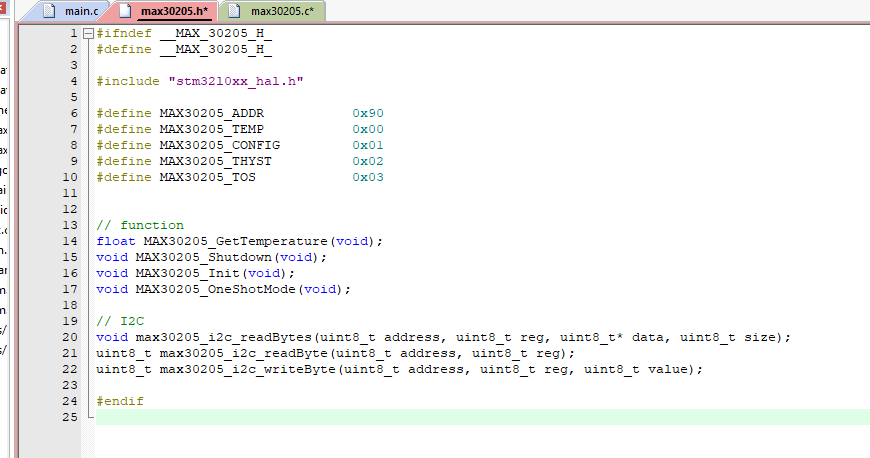This screenshot has width=870, height=458.
Task: Click the file icon on max30205.h tab
Action: (125, 12)
